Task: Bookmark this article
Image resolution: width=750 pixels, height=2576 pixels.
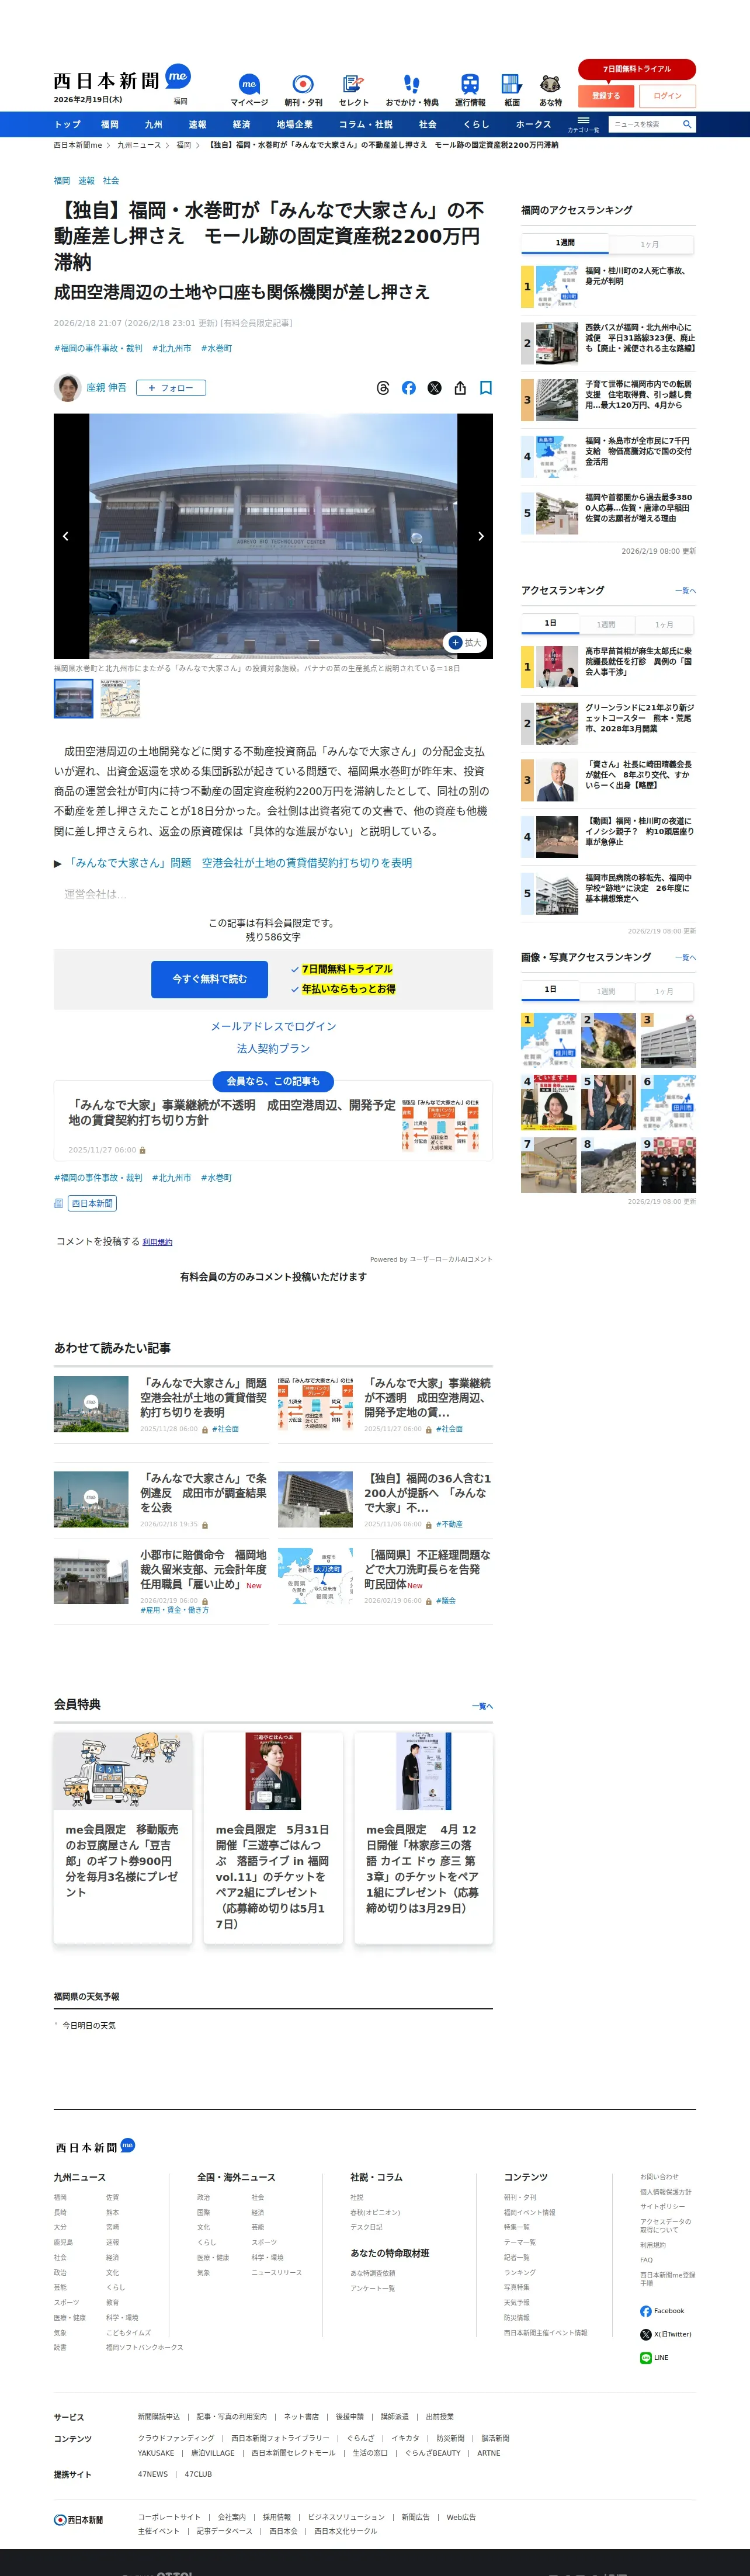Action: click(x=486, y=388)
